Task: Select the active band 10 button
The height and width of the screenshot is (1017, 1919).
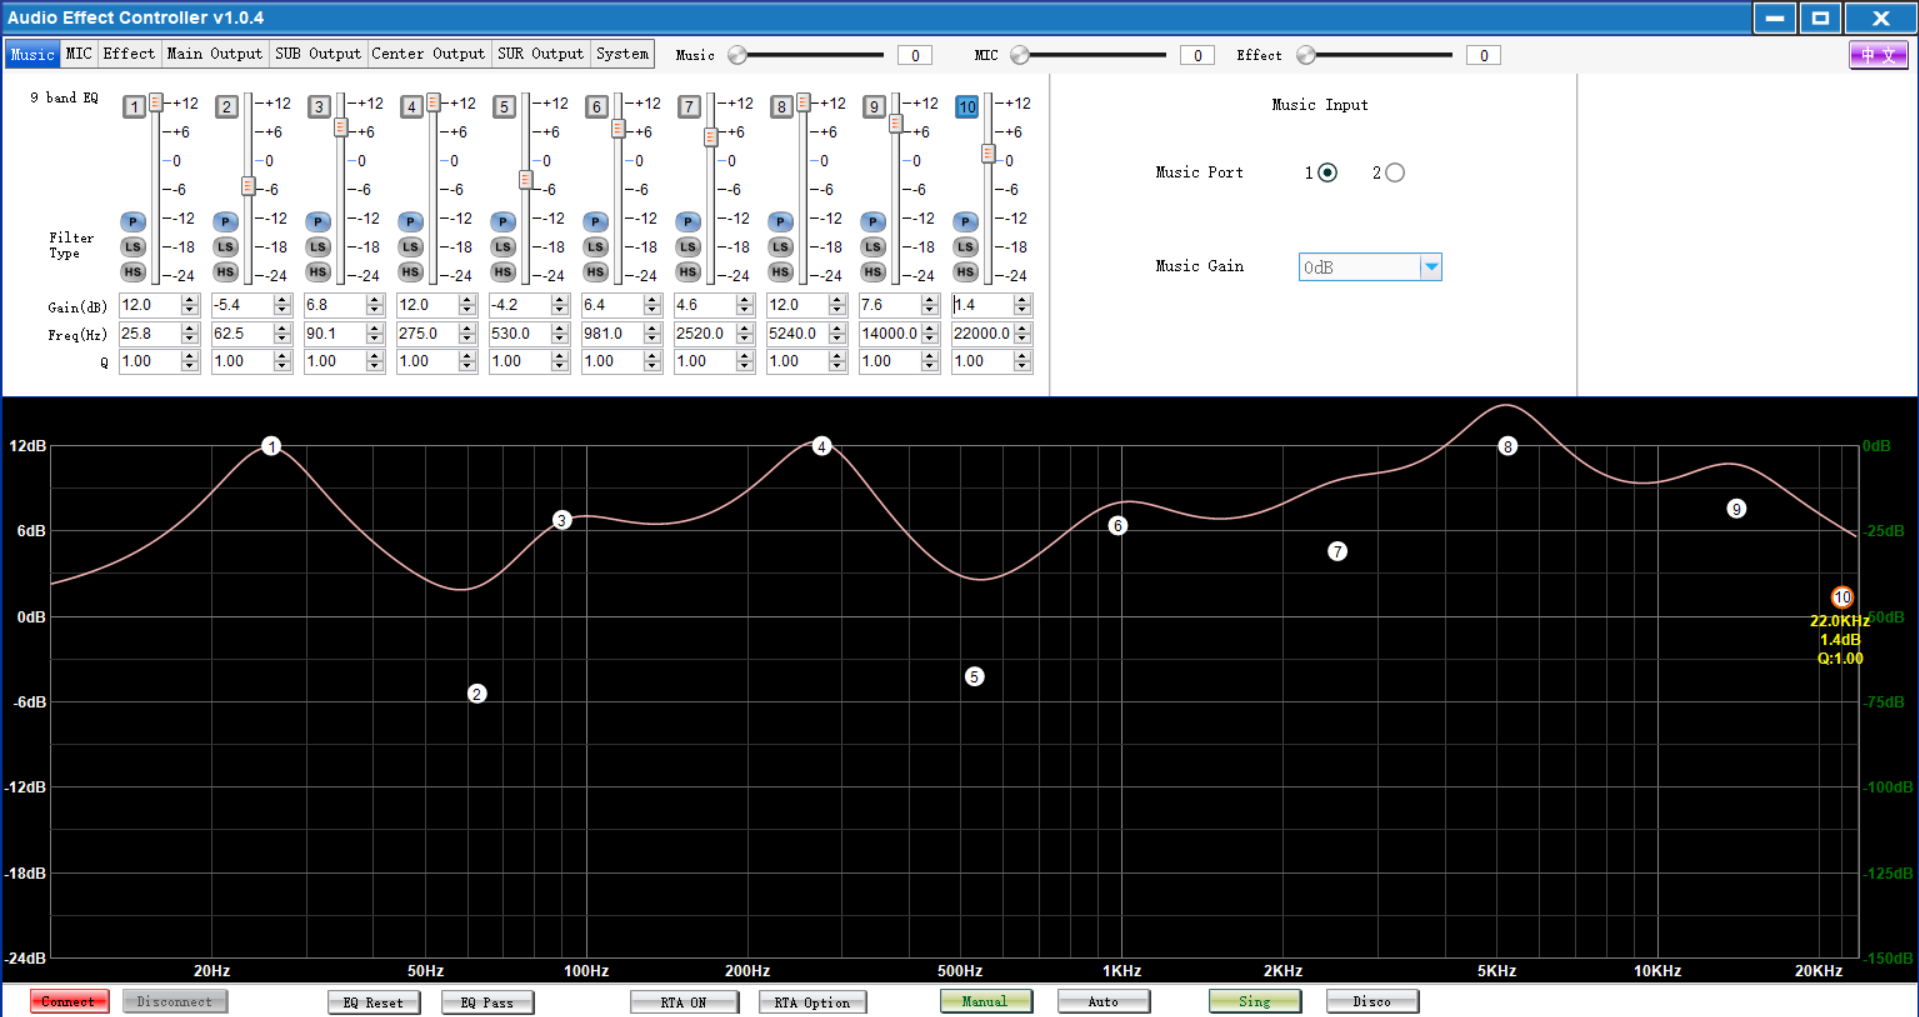Action: (967, 107)
